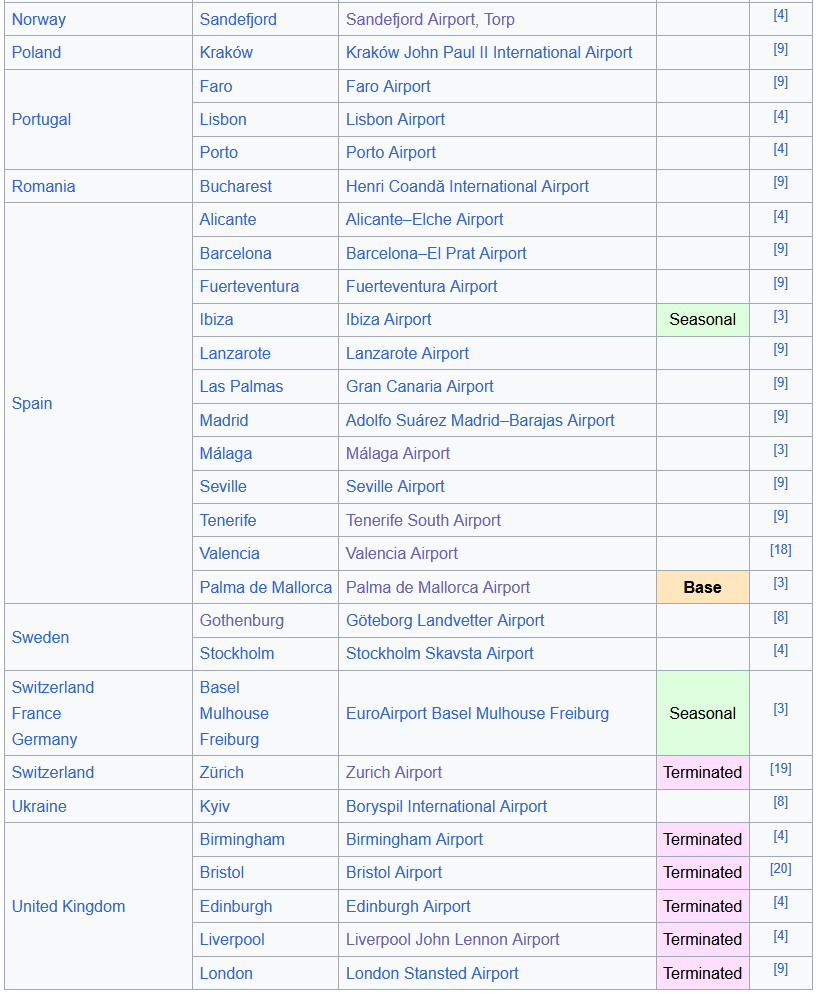This screenshot has width=822, height=999.
Task: Open the Valencia city link
Action: (229, 553)
